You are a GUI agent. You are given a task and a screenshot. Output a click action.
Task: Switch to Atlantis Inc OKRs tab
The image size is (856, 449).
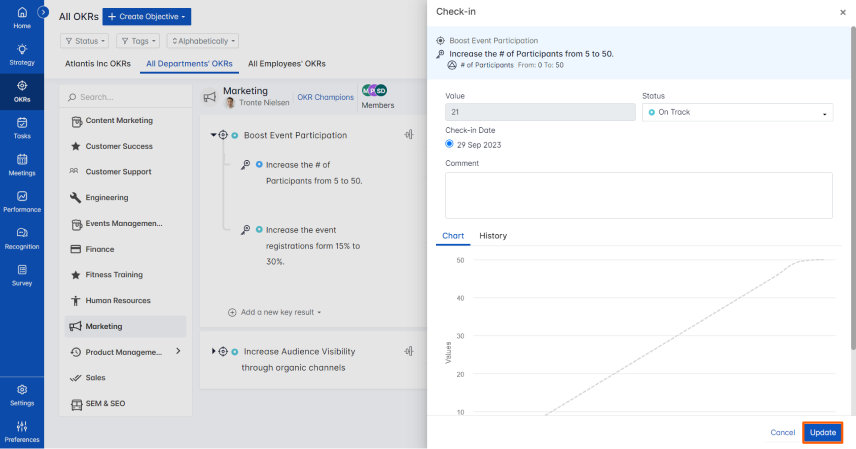click(98, 63)
